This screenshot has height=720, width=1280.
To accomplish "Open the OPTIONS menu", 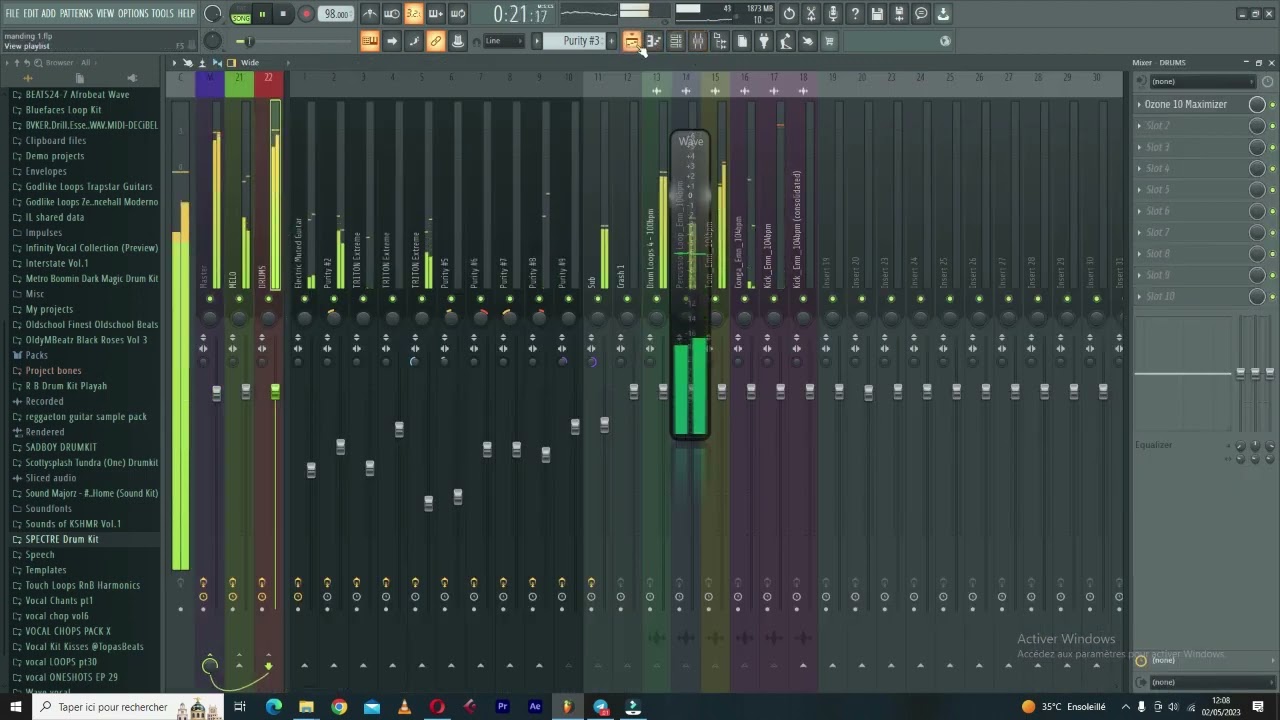I will [x=133, y=14].
